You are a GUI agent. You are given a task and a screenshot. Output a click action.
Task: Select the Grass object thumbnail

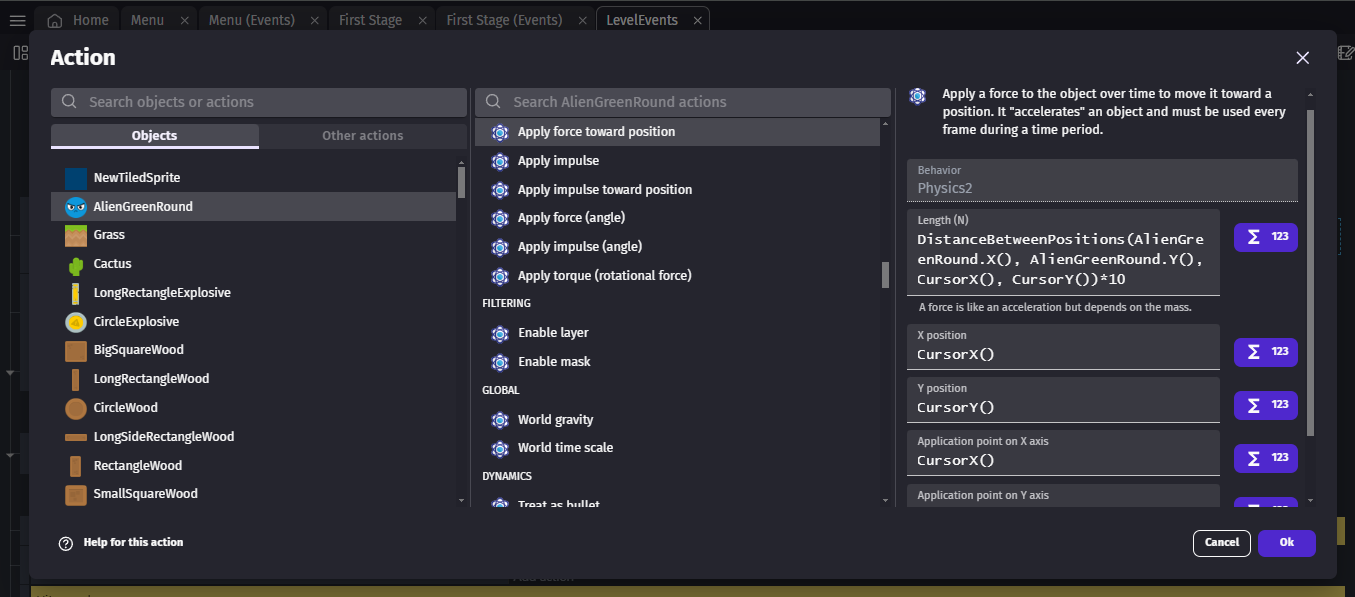(76, 236)
